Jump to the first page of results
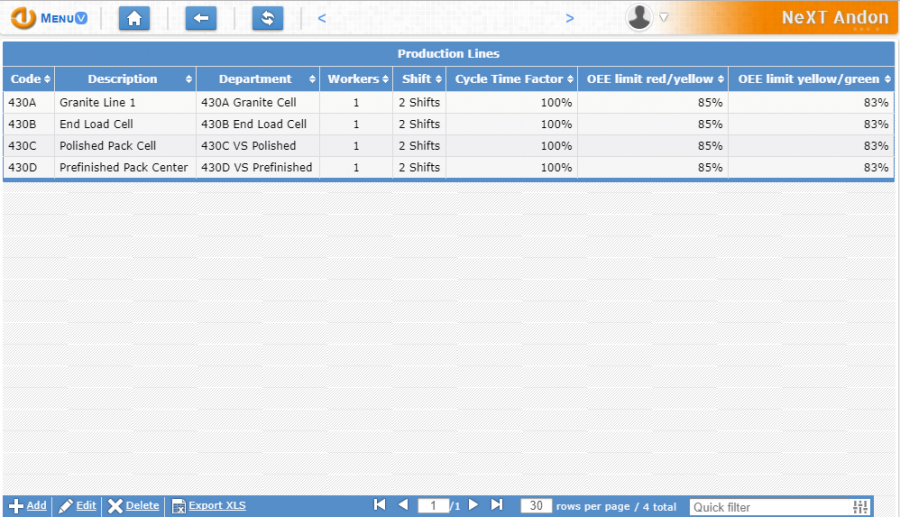The image size is (900, 517). pyautogui.click(x=380, y=505)
